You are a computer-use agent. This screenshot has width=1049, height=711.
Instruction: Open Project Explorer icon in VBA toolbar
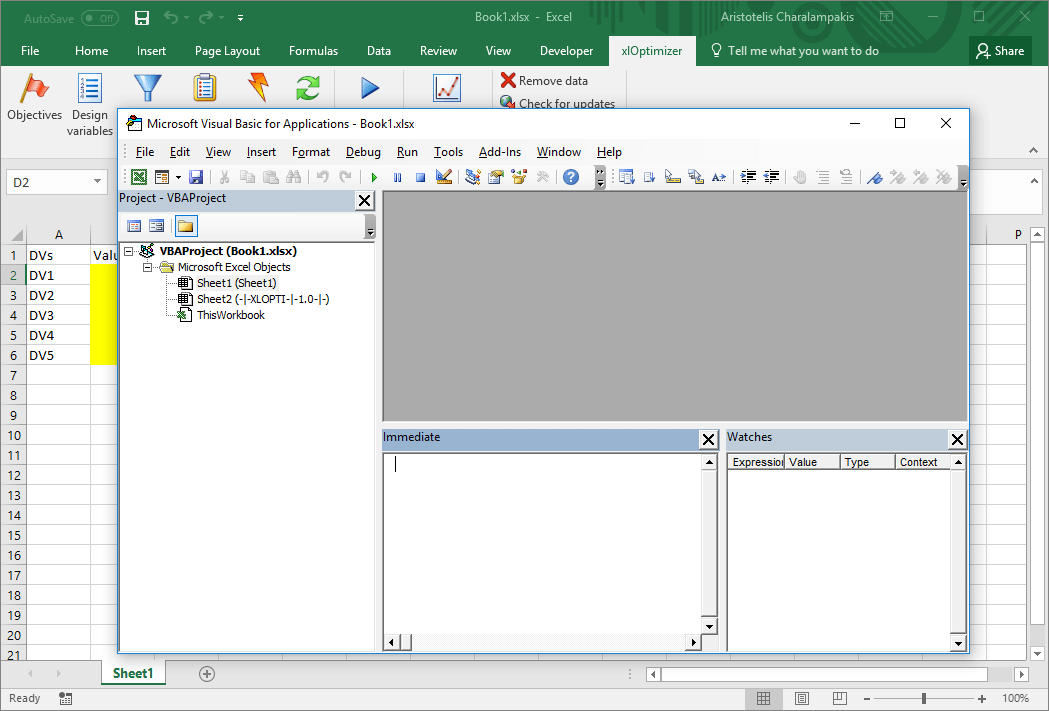tap(472, 177)
